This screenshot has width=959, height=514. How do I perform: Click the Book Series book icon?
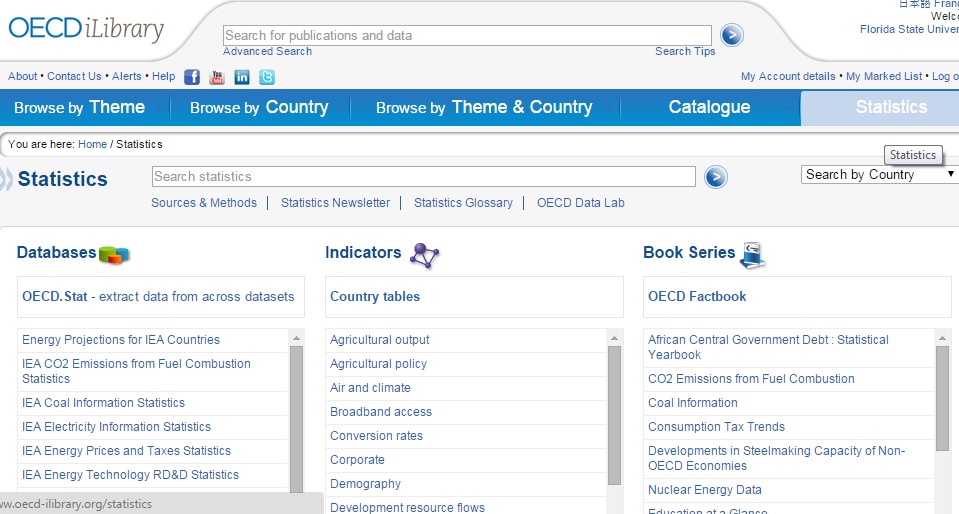(753, 255)
